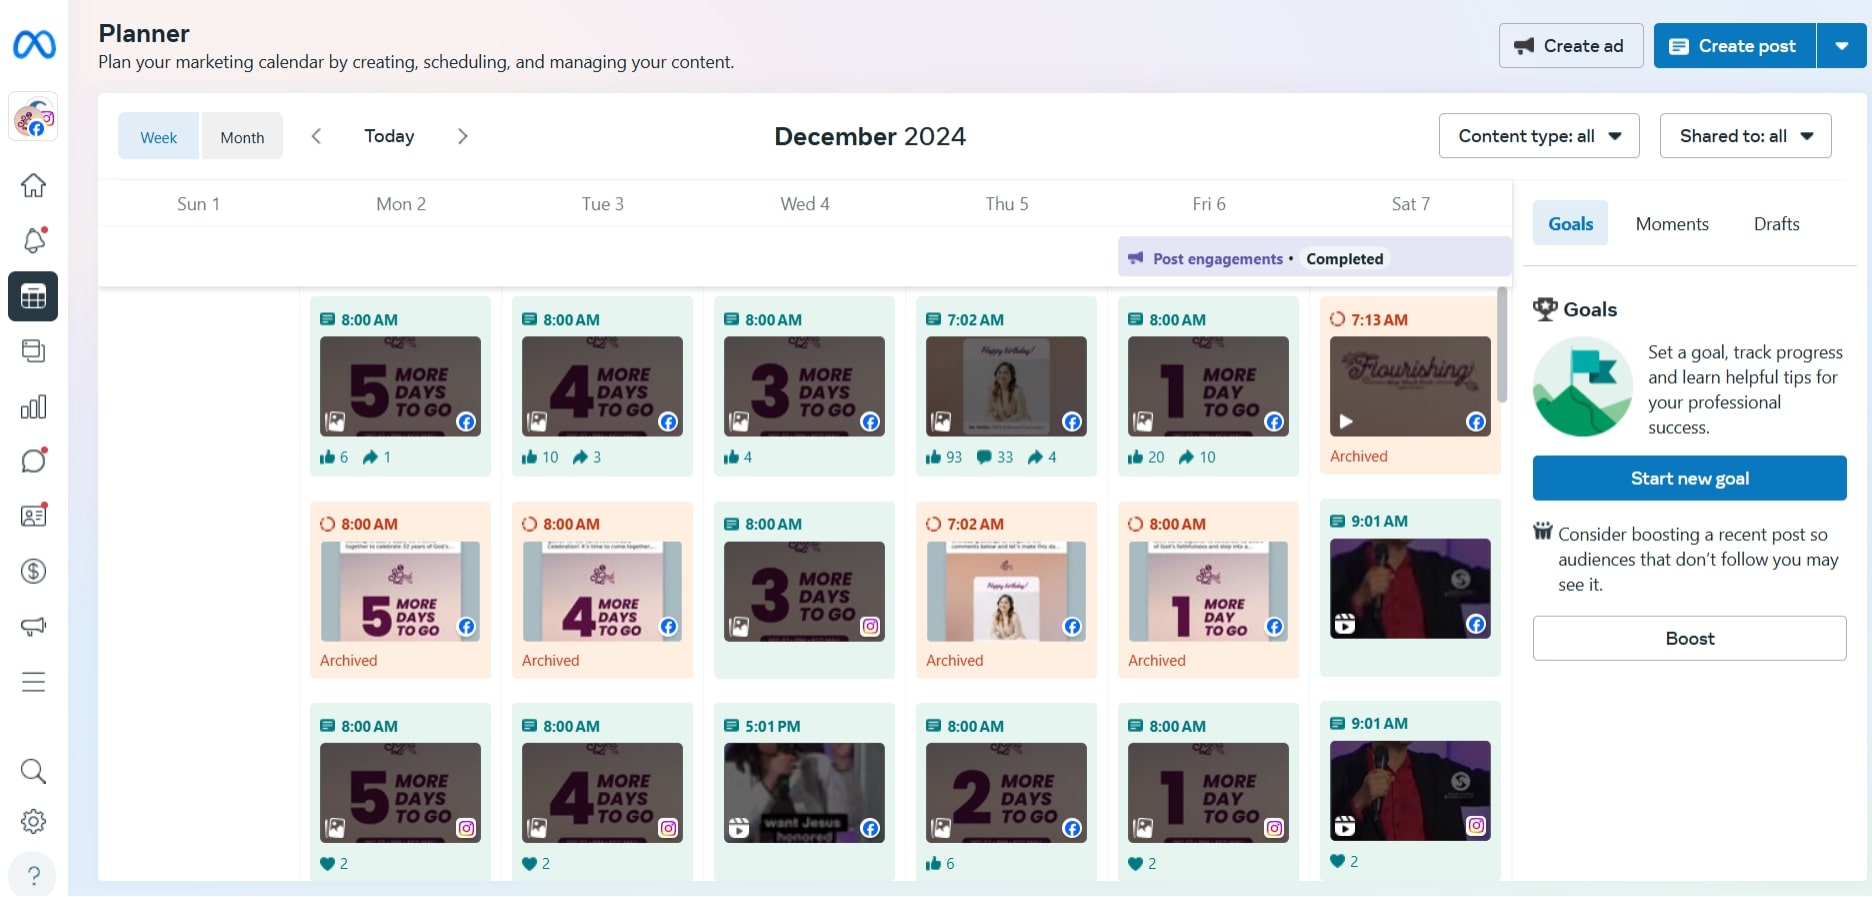
Task: Open Saturday's 9:01 AM Instagram reel
Action: pos(1410,790)
